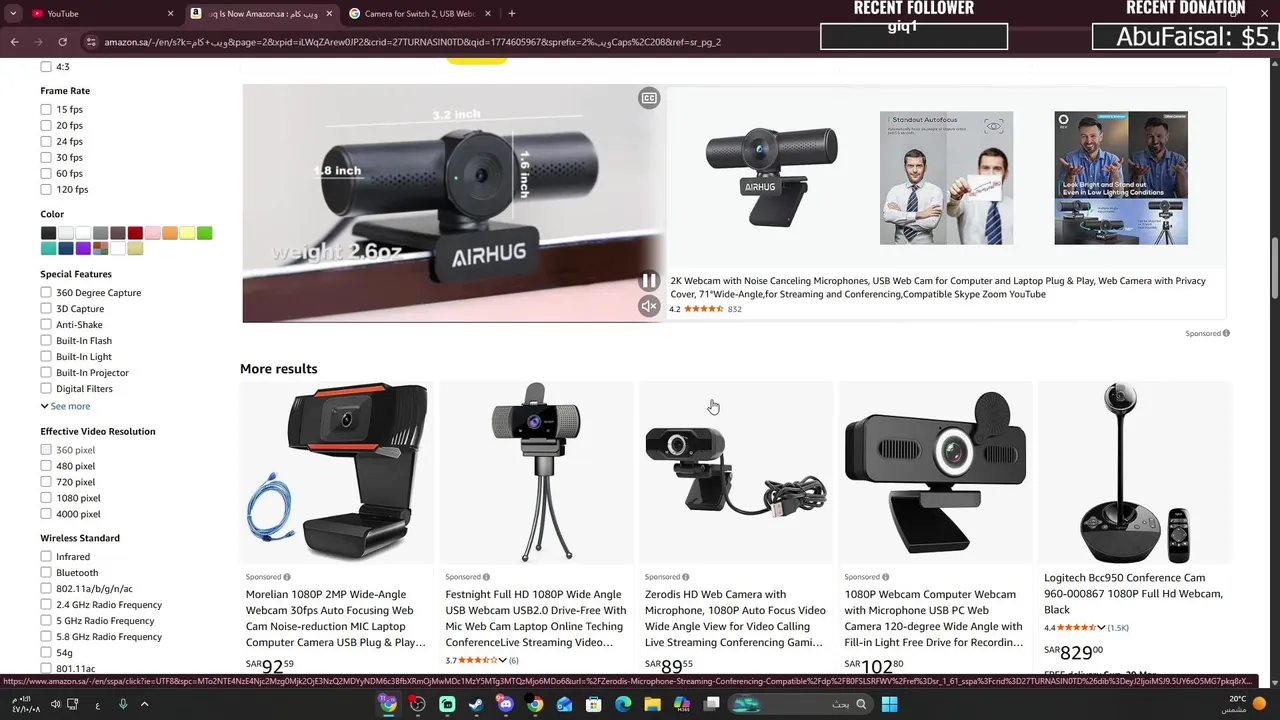The height and width of the screenshot is (720, 1280).
Task: Open the Sponsored info icon under the ad
Action: [1226, 333]
